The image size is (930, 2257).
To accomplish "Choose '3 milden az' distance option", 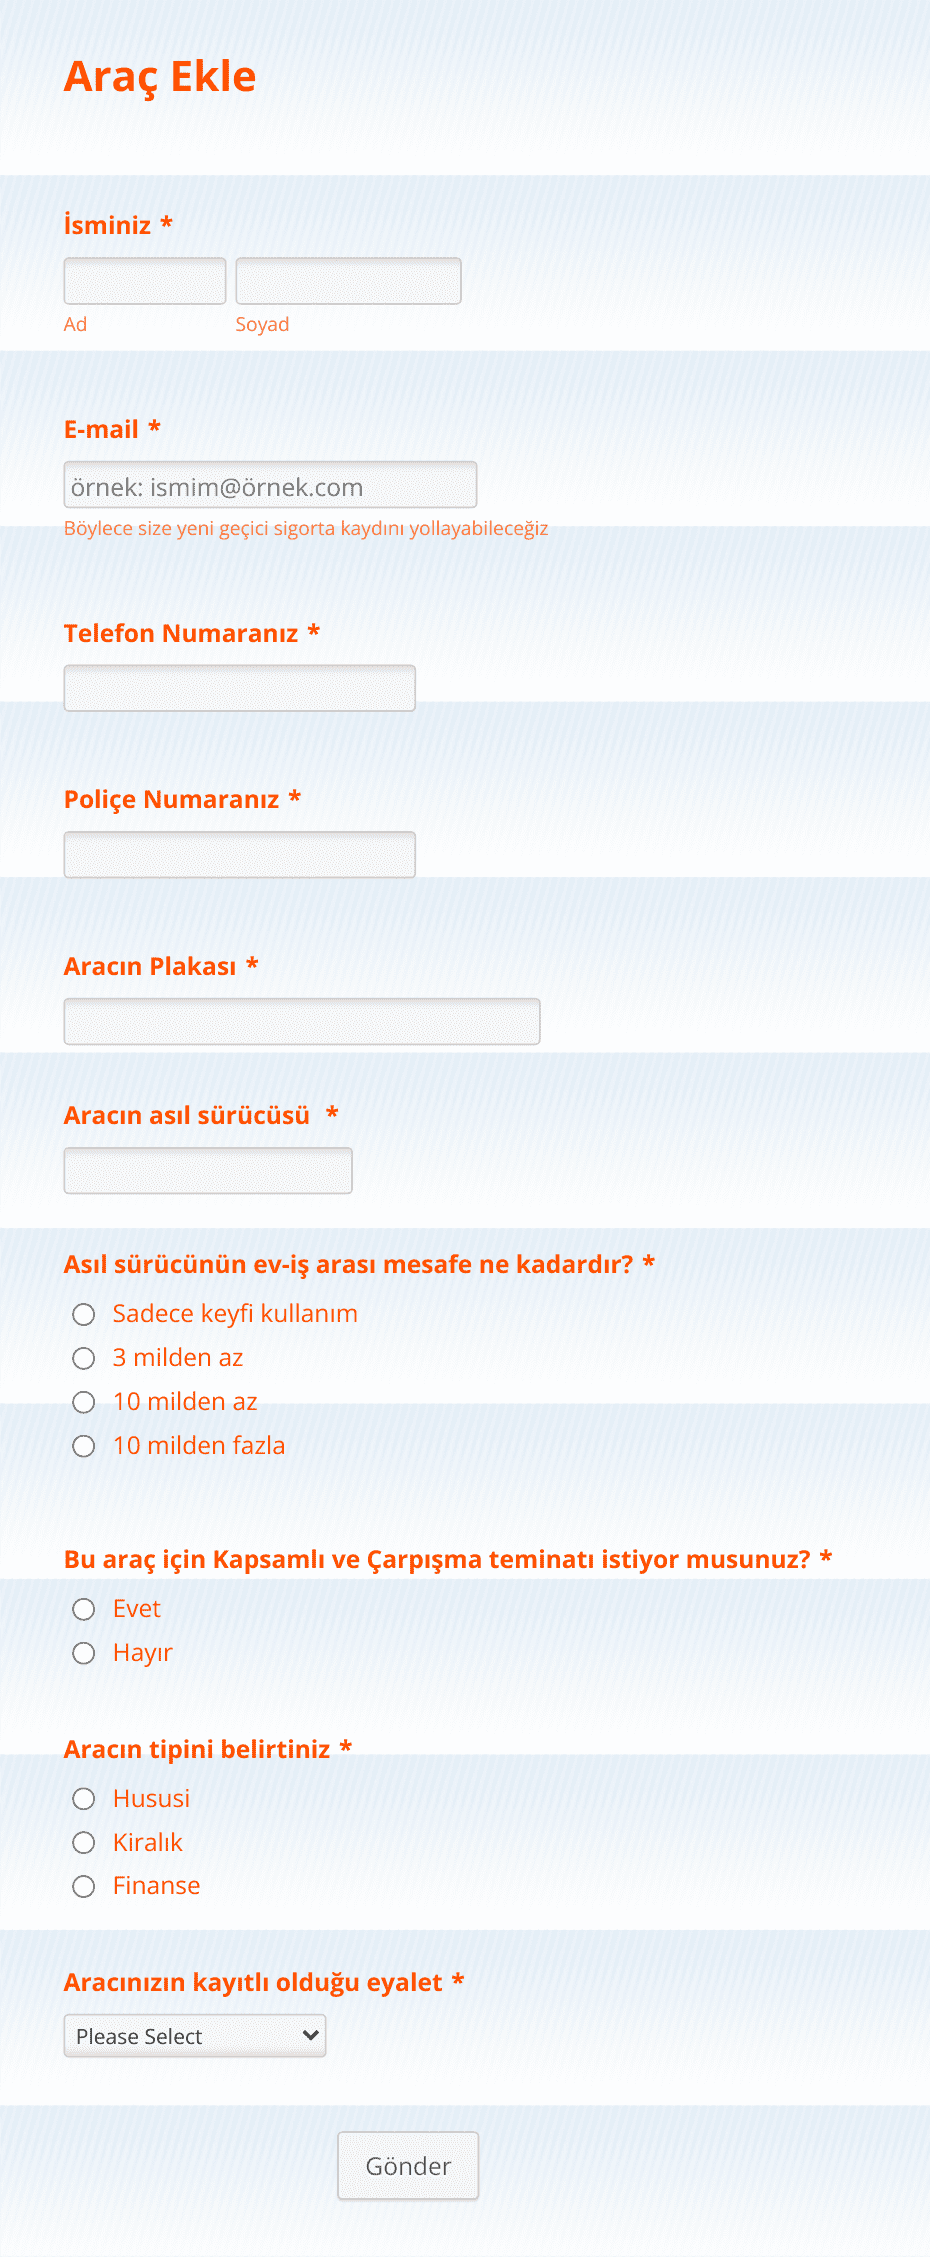I will pos(84,1358).
